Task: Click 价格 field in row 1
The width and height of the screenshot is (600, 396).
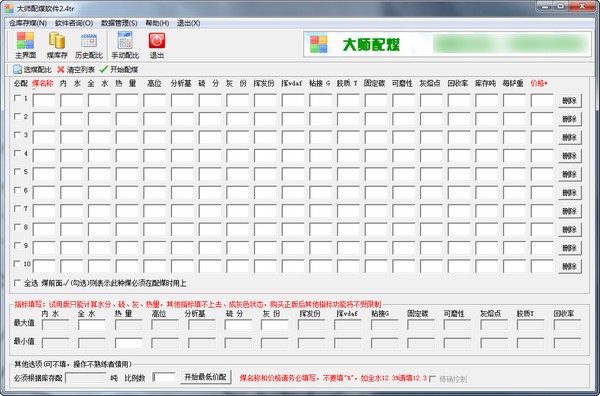Action: coord(542,101)
